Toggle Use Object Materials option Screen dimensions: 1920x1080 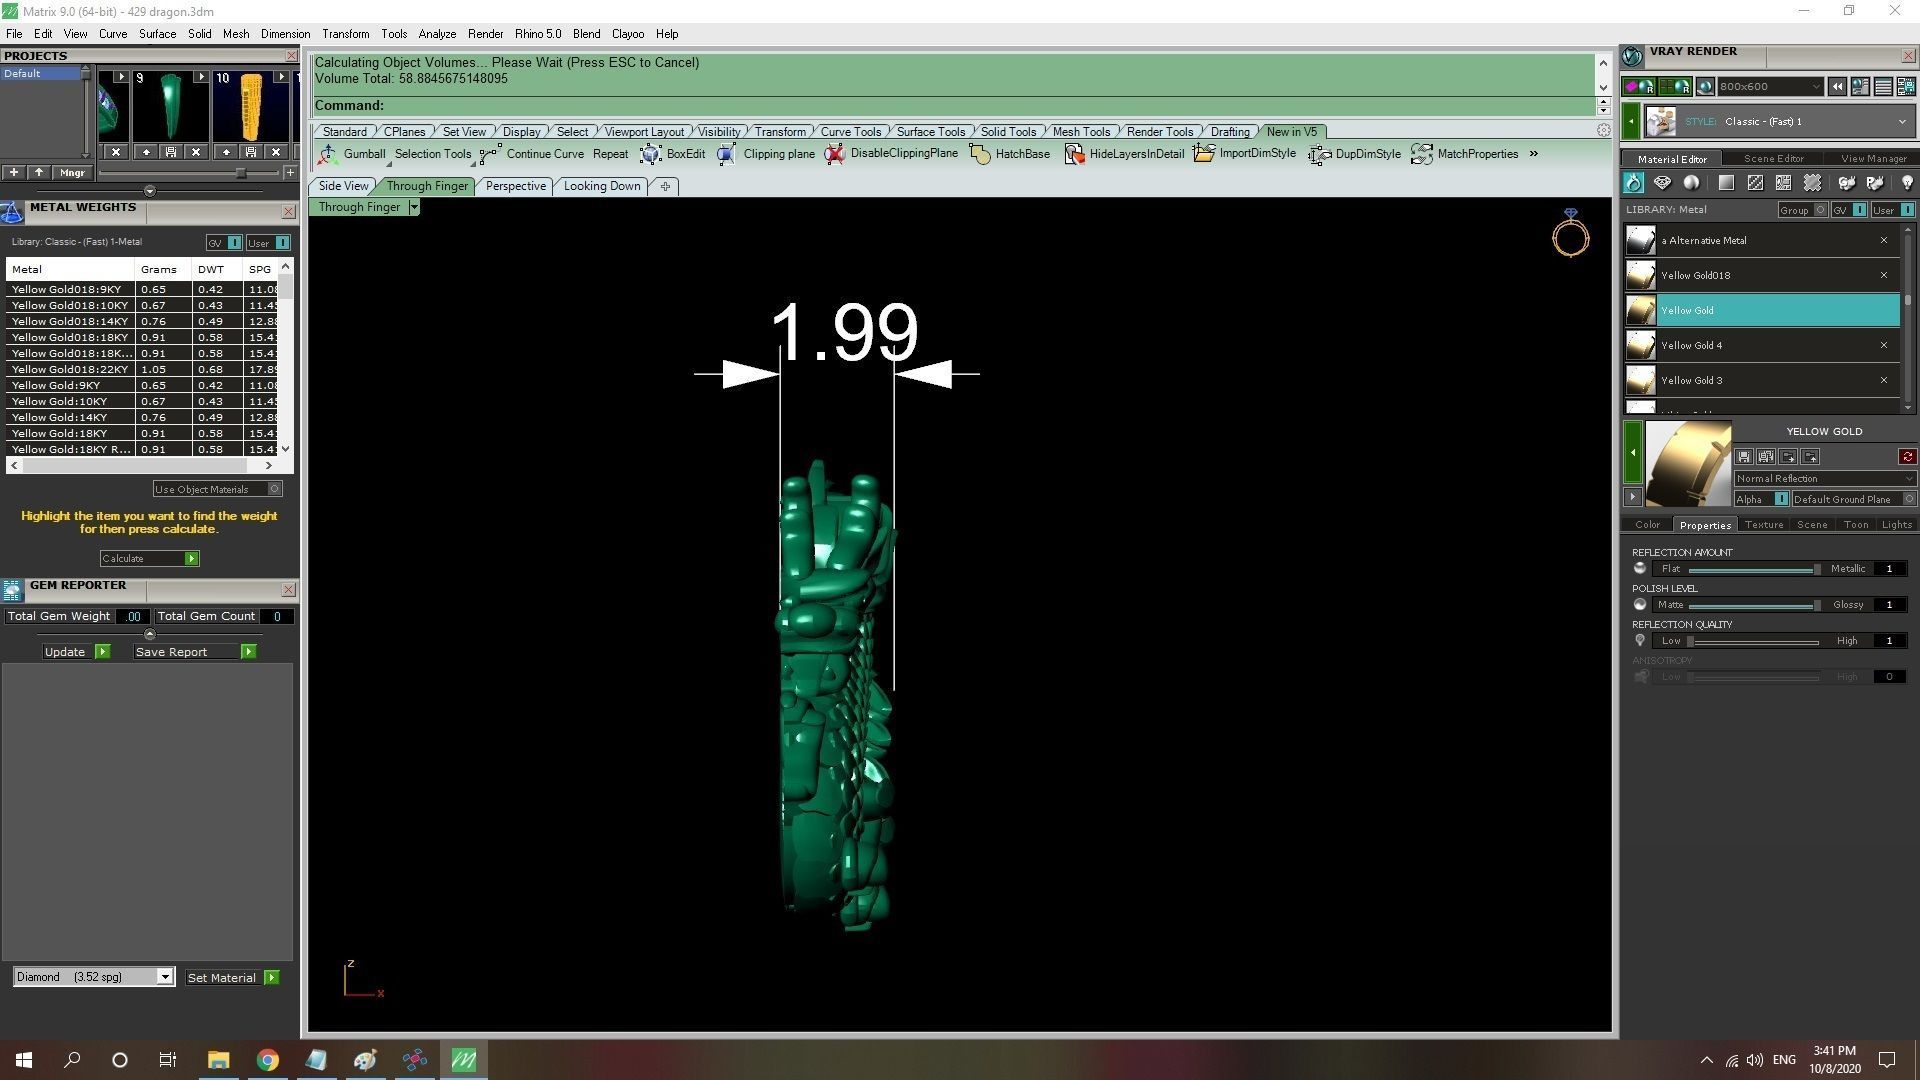[275, 489]
